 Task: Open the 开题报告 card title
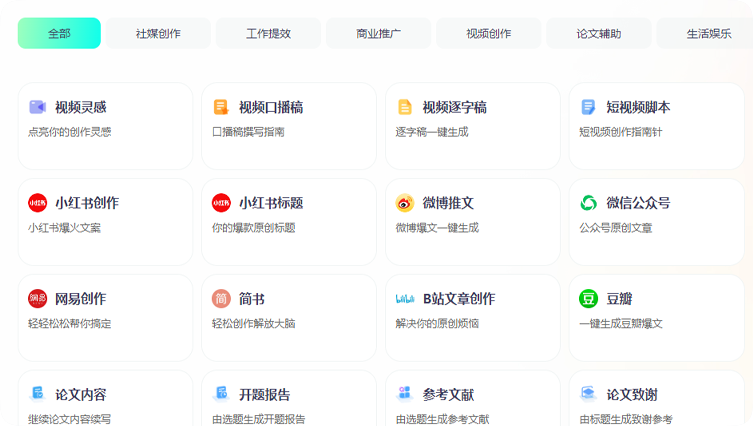point(265,395)
